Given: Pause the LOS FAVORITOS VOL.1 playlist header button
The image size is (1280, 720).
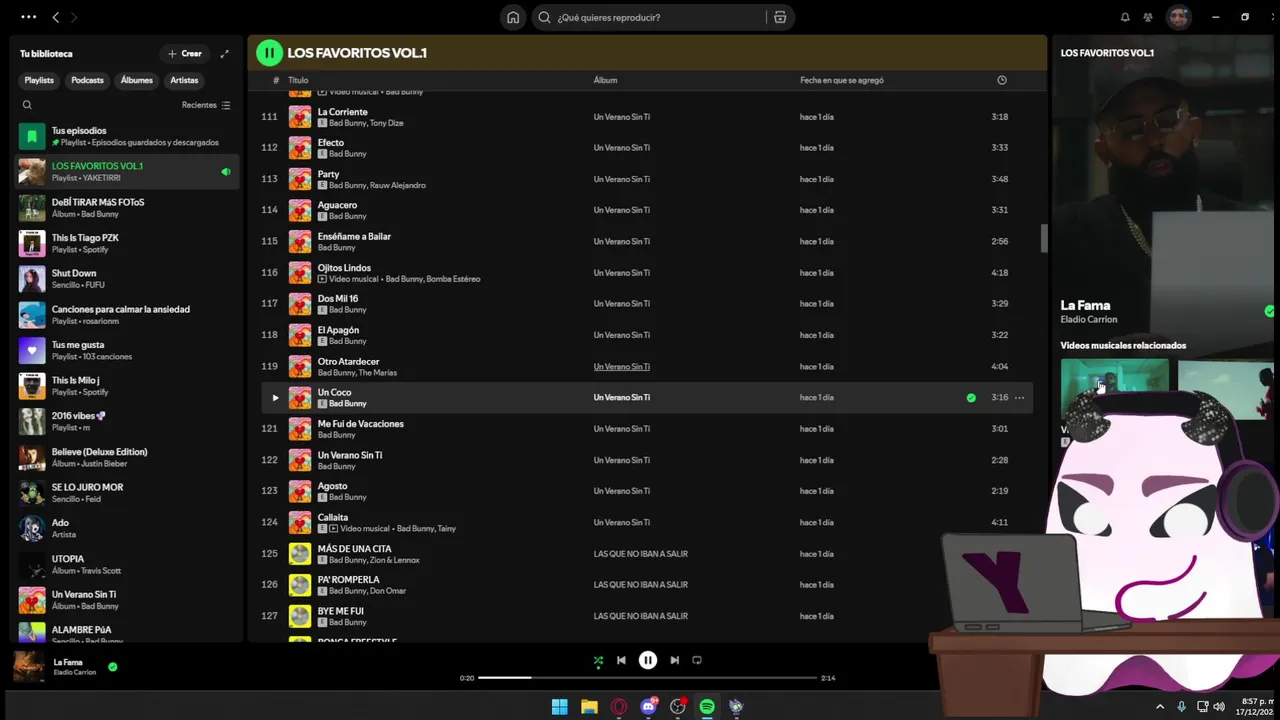Looking at the screenshot, I should tap(269, 53).
